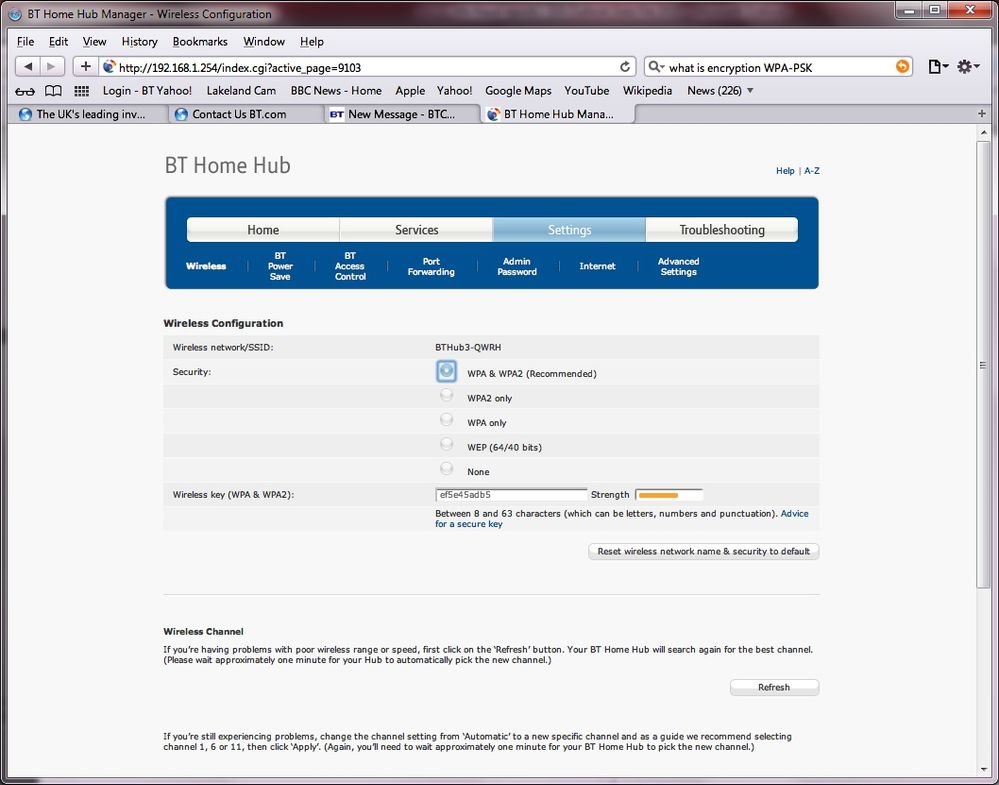The width and height of the screenshot is (999, 785).
Task: Open the Internet settings subpage
Action: coord(598,266)
